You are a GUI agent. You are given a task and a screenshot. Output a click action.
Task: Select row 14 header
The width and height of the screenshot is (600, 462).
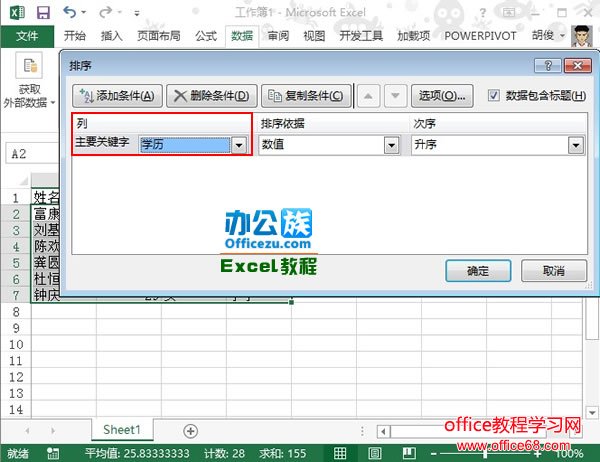point(16,410)
